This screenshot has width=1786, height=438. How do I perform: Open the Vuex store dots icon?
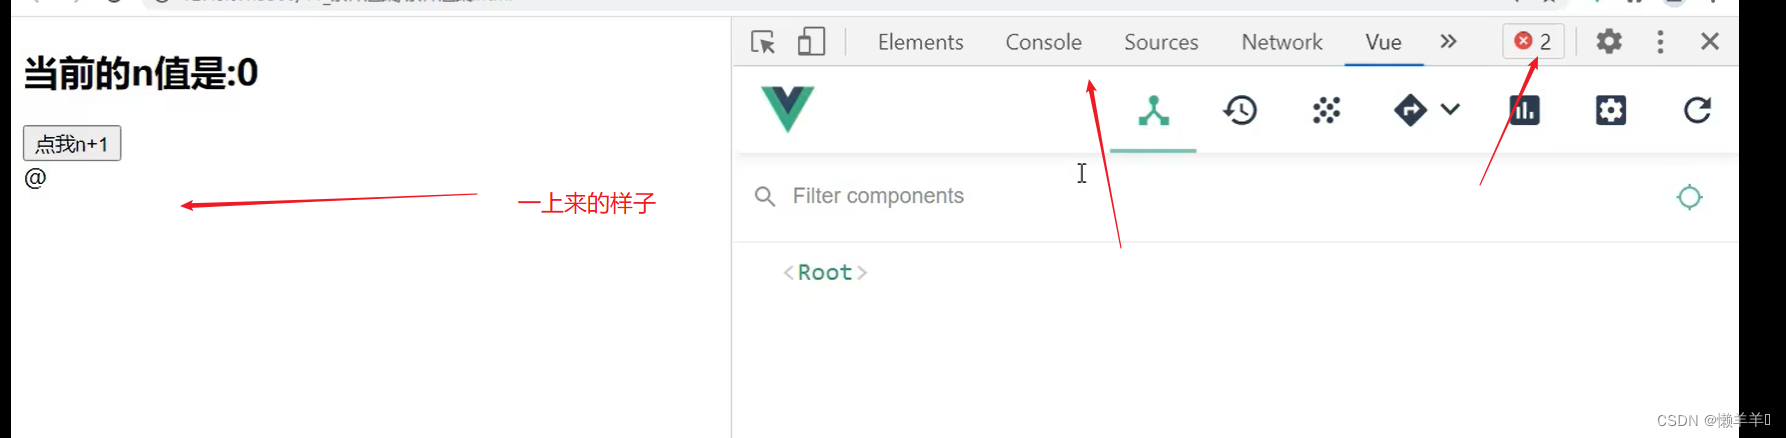coord(1326,110)
